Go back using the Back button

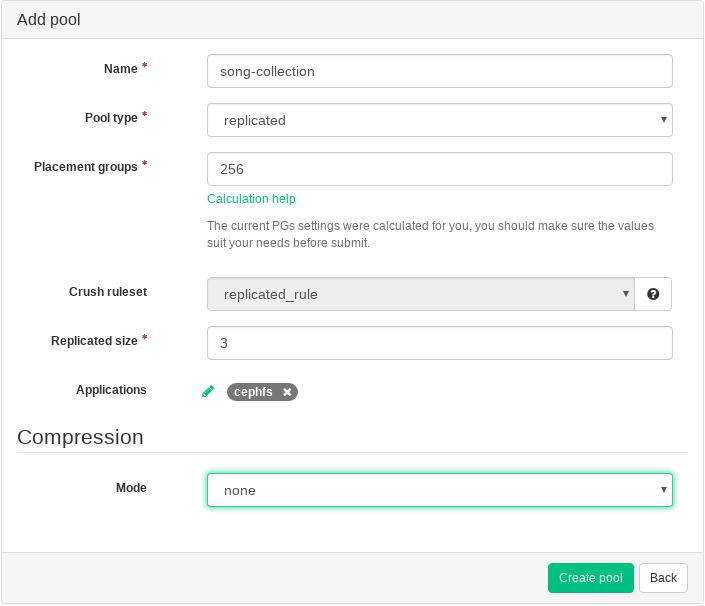pyautogui.click(x=663, y=578)
